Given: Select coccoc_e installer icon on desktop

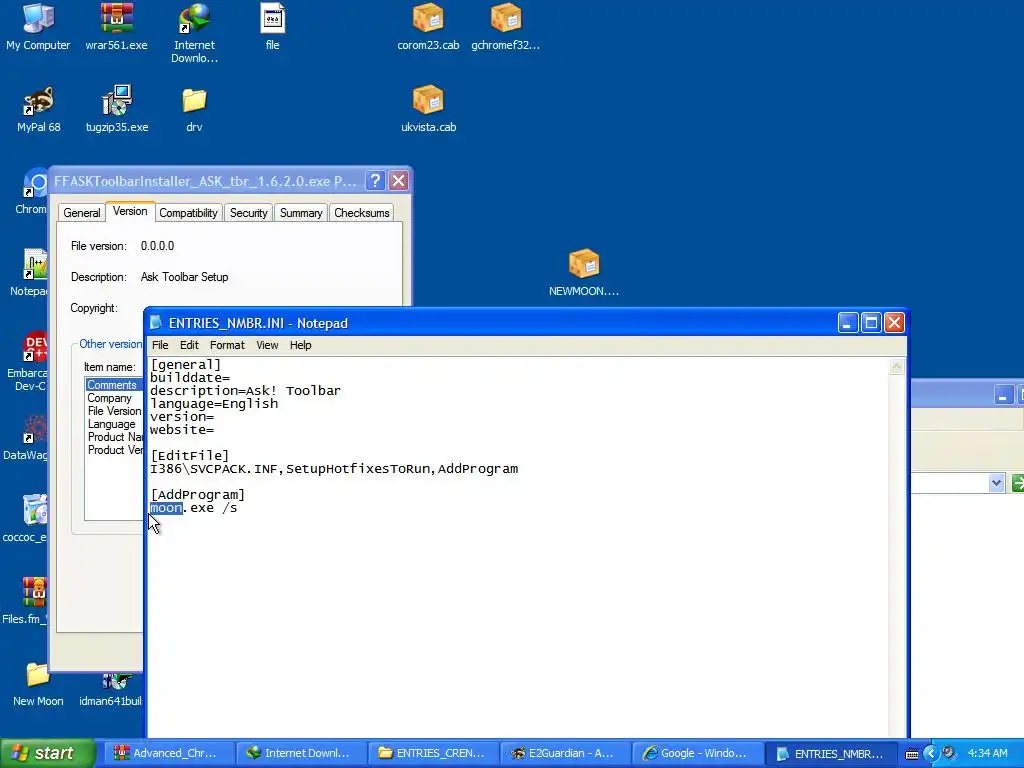Looking at the screenshot, I should tap(25, 519).
